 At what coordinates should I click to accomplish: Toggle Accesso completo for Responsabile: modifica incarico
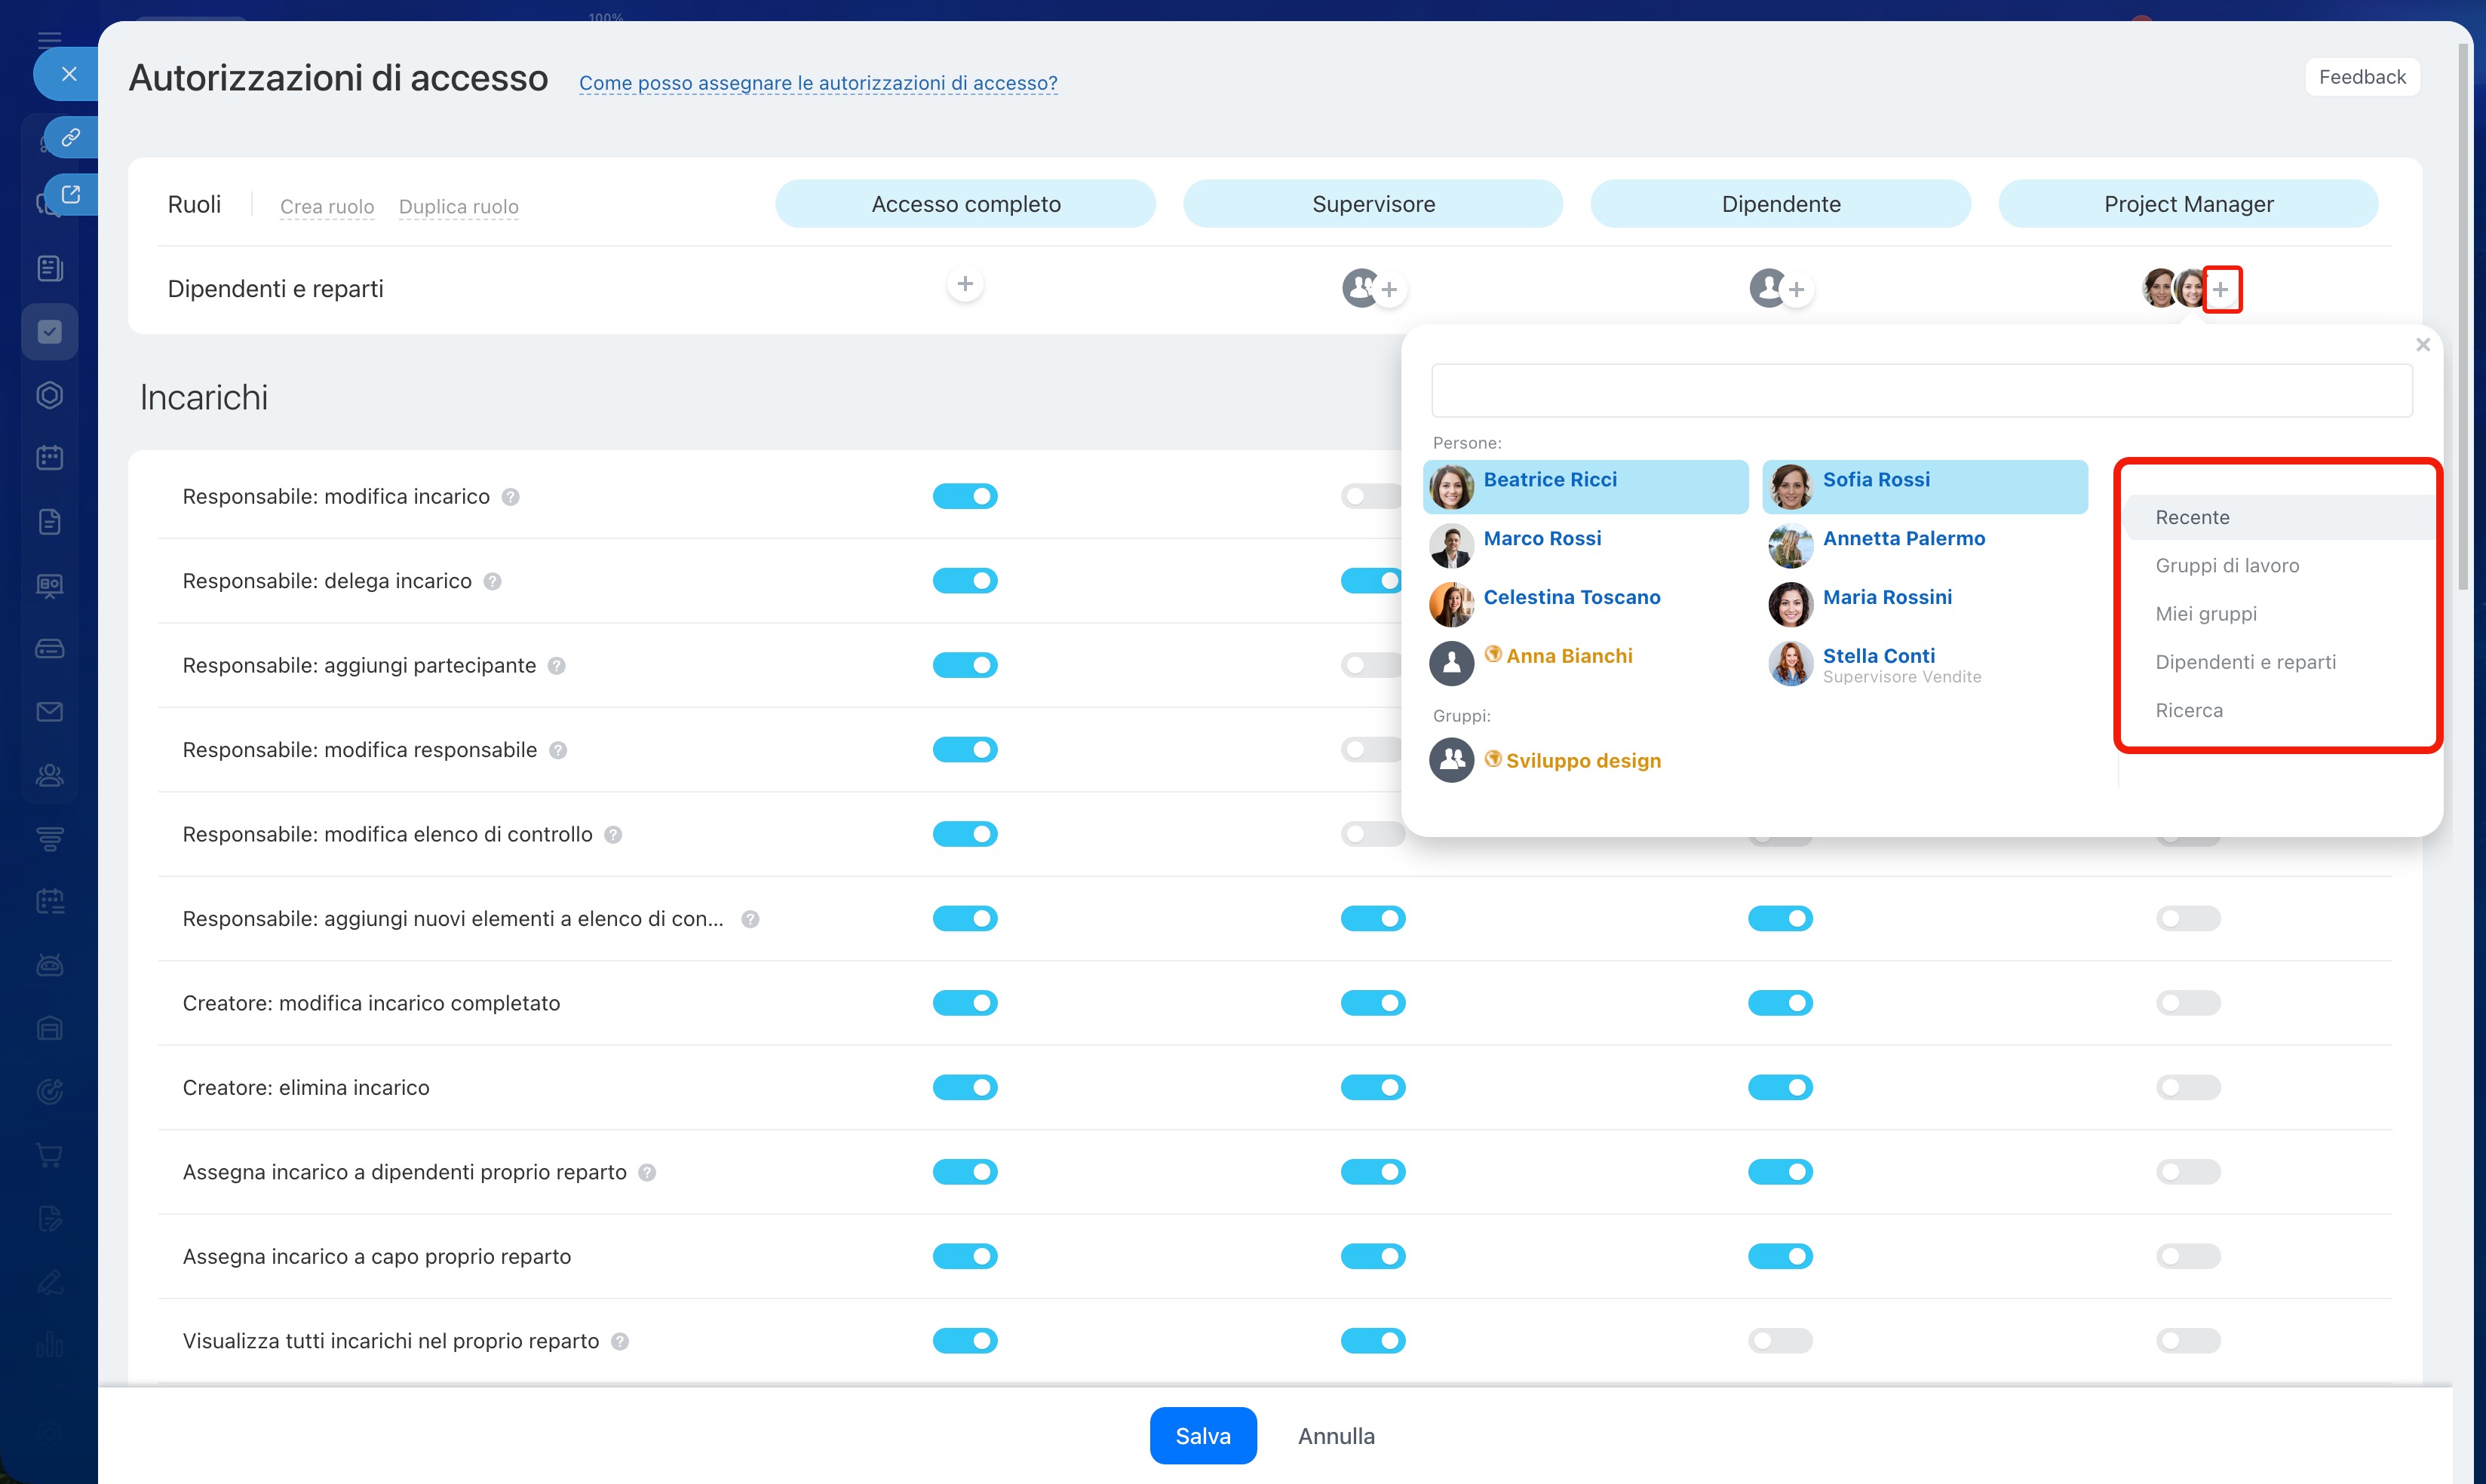tap(964, 496)
